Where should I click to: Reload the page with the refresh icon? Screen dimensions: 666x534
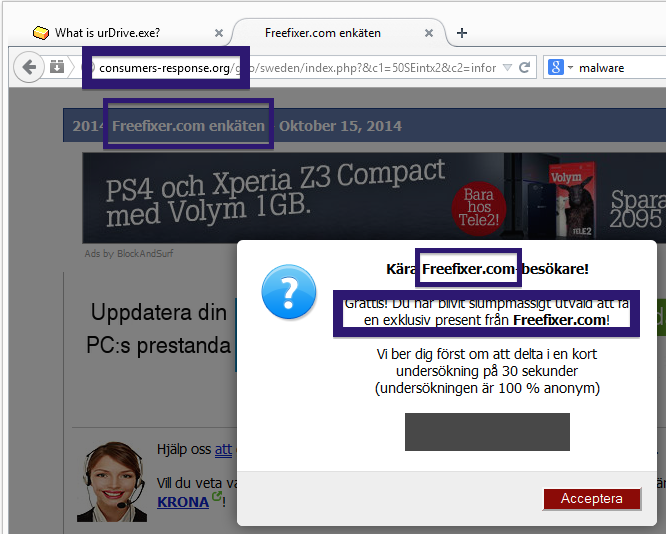[x=525, y=67]
